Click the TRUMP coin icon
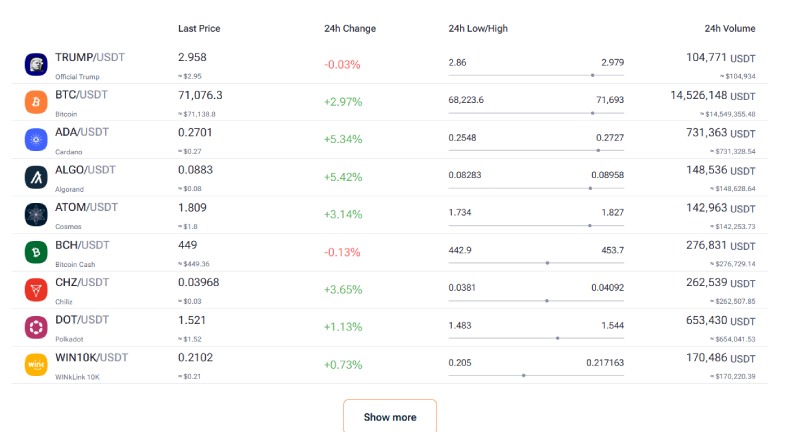 pyautogui.click(x=36, y=64)
